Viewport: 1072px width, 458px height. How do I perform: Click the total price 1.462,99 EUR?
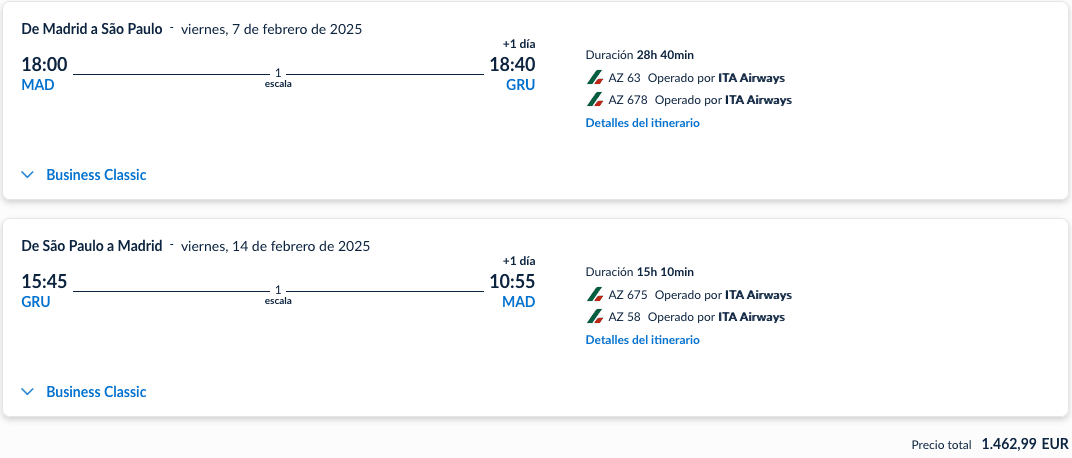tap(1025, 444)
